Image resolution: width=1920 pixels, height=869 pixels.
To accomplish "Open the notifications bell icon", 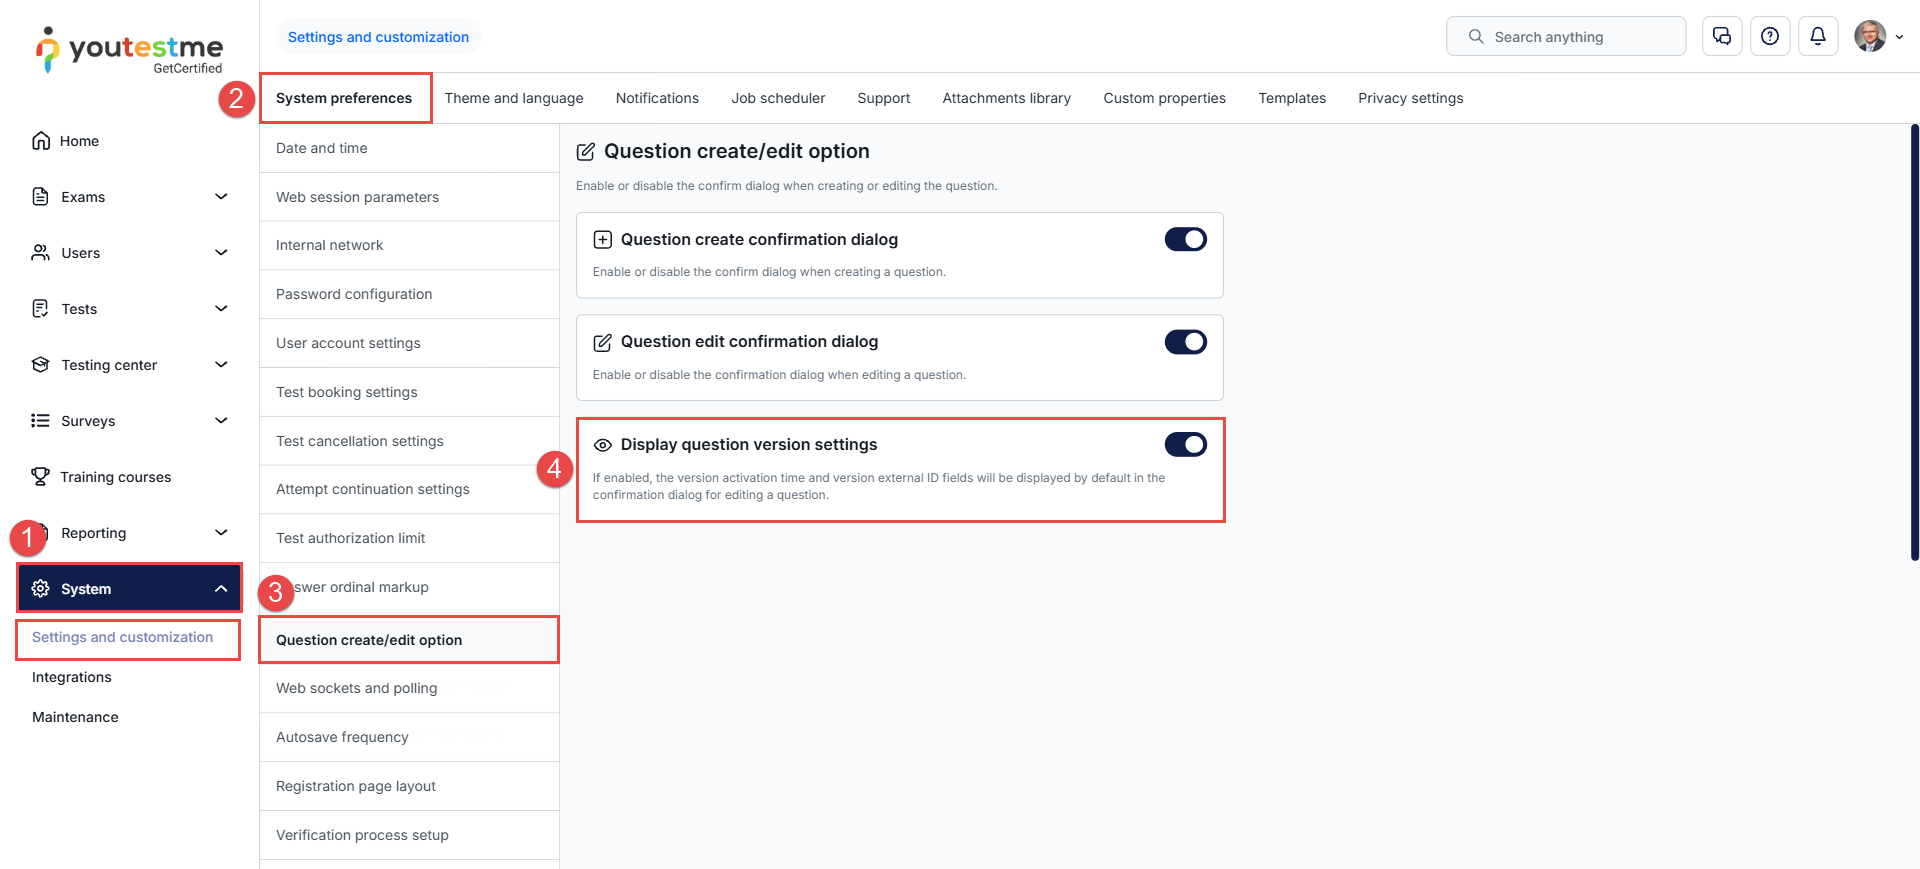I will point(1818,36).
